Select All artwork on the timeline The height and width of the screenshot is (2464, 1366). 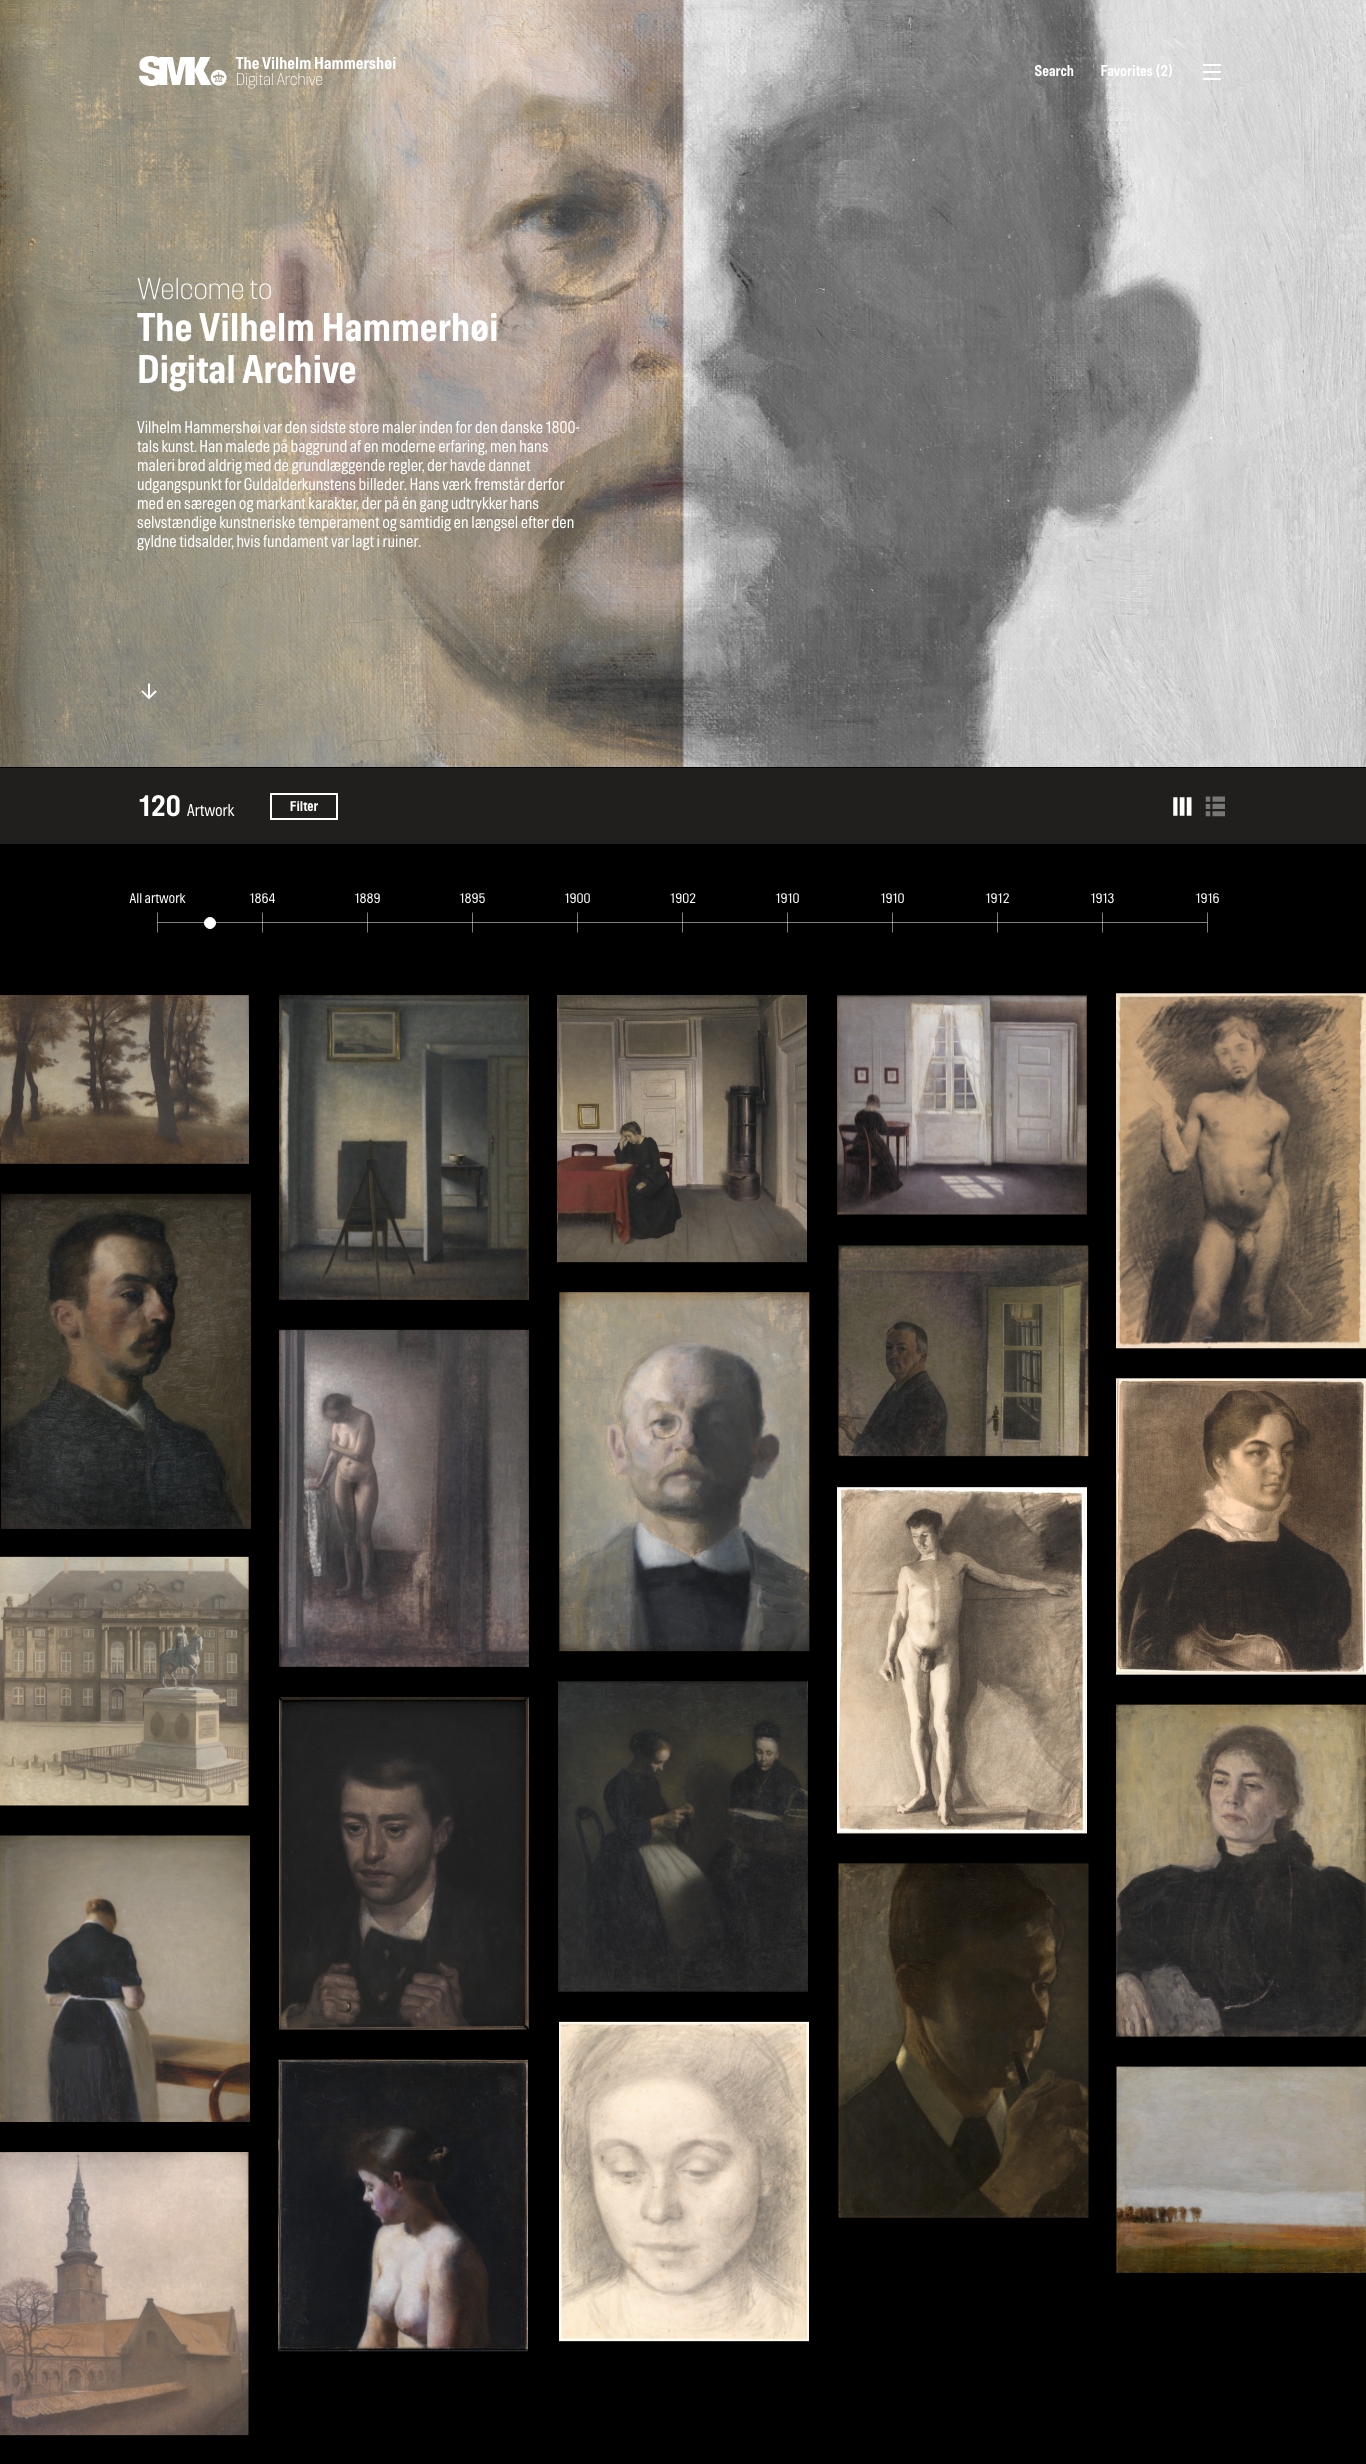[x=157, y=898]
